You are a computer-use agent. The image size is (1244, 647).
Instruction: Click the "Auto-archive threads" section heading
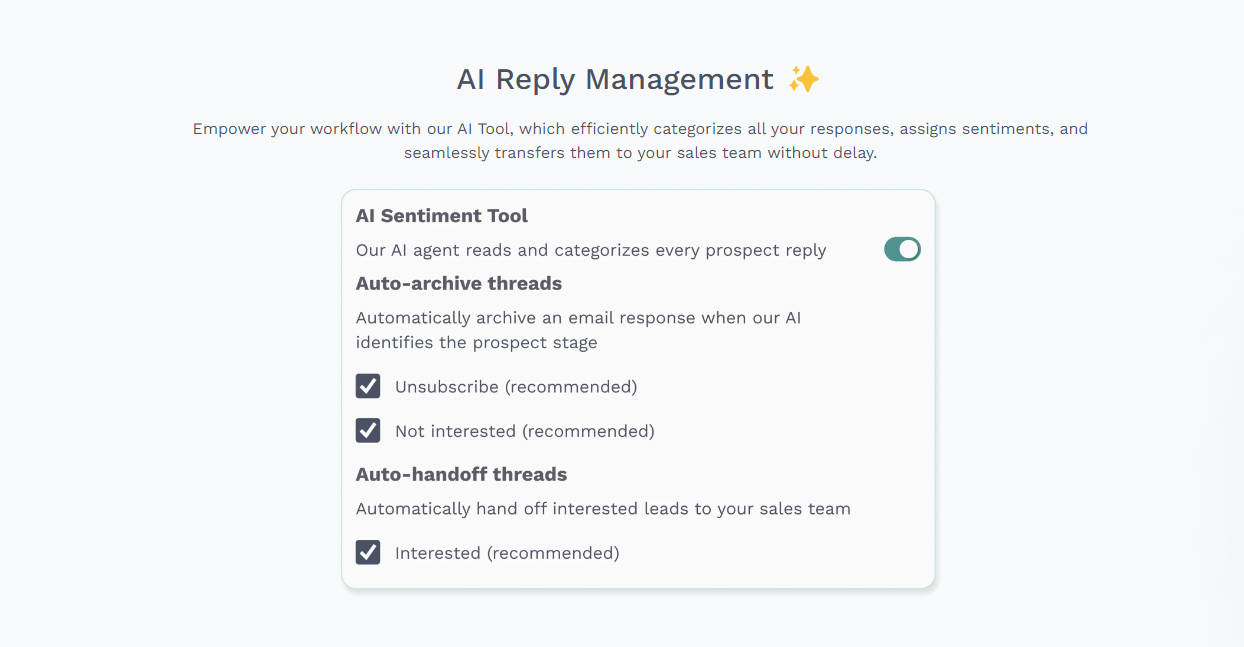pyautogui.click(x=459, y=284)
